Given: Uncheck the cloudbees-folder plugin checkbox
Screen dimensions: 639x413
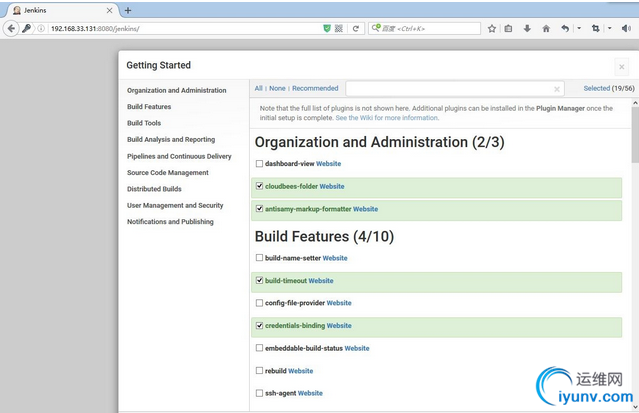Looking at the screenshot, I should pos(259,186).
